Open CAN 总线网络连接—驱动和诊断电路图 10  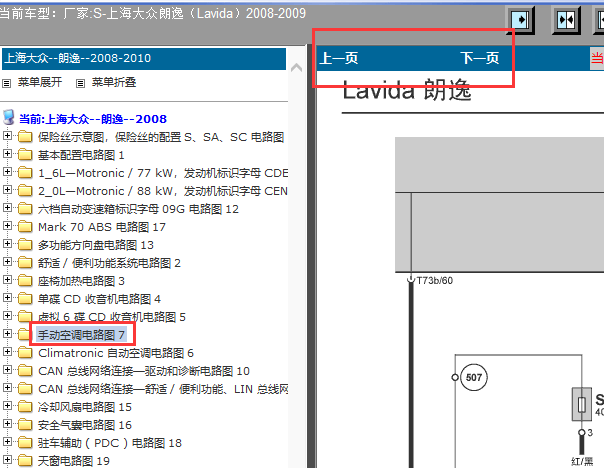click(x=144, y=371)
